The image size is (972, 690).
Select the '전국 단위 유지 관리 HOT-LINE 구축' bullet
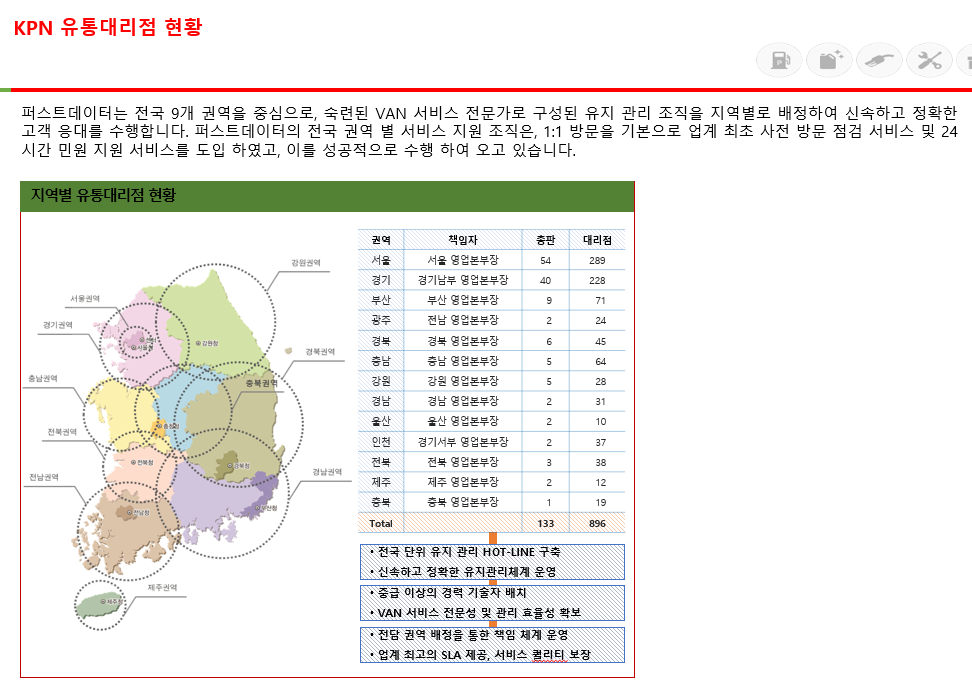point(464,552)
